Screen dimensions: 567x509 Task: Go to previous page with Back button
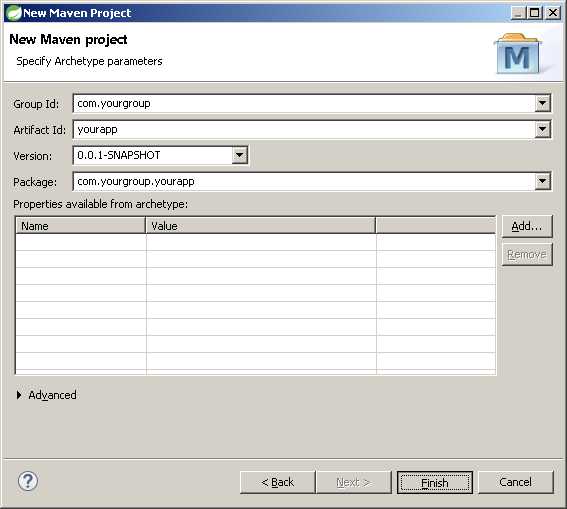pos(278,482)
